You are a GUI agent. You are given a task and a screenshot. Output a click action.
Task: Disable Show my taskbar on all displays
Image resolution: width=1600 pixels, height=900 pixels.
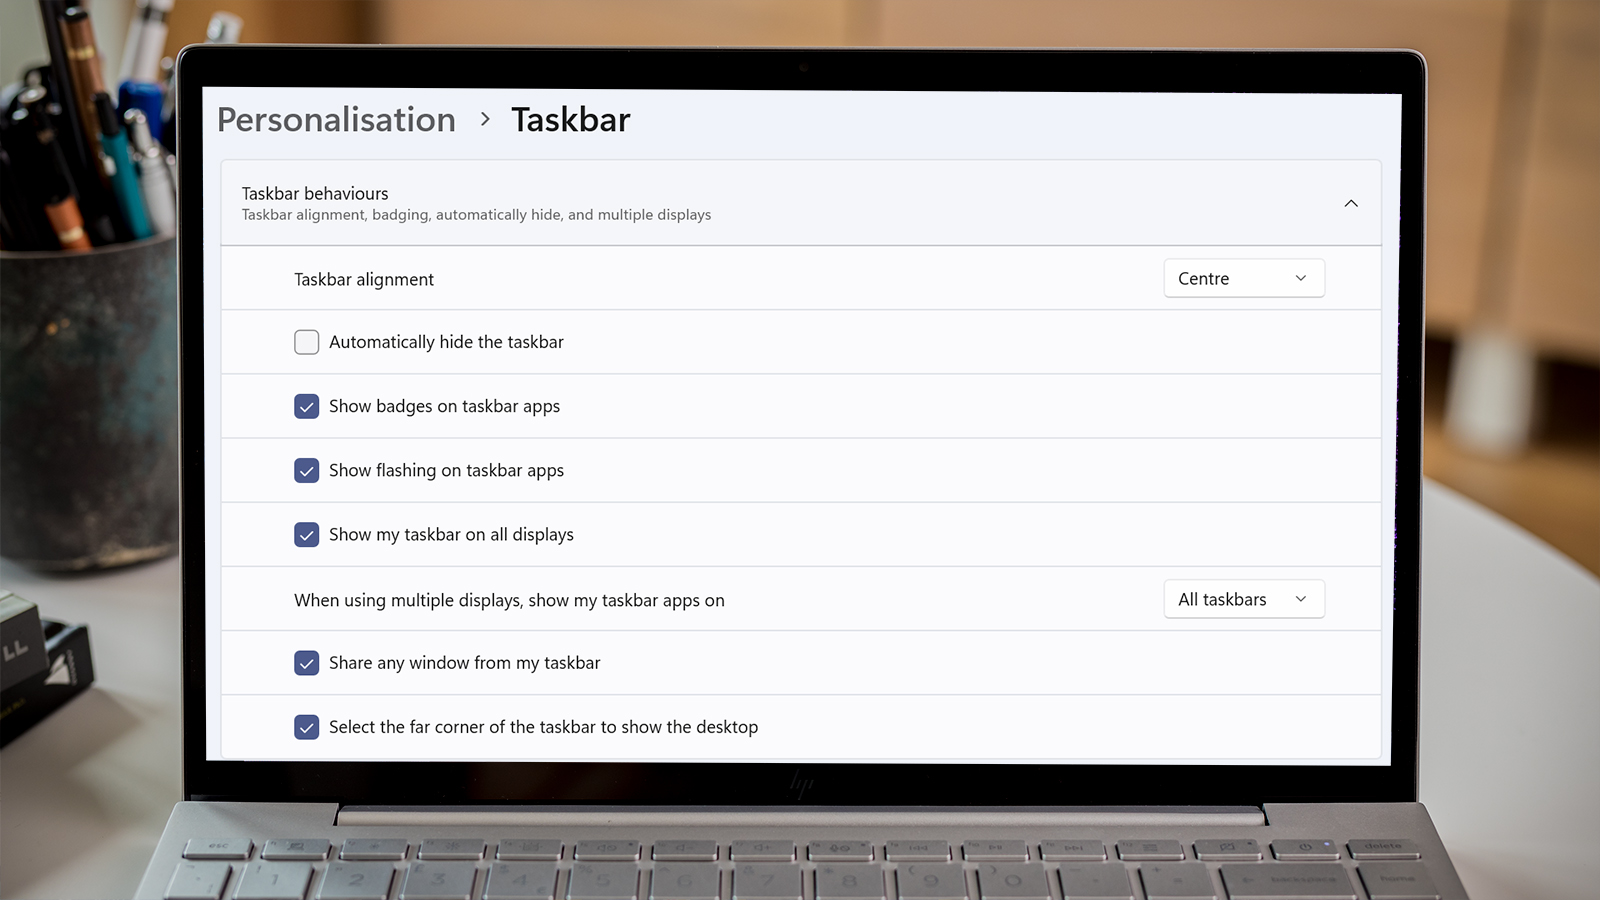[x=307, y=534]
